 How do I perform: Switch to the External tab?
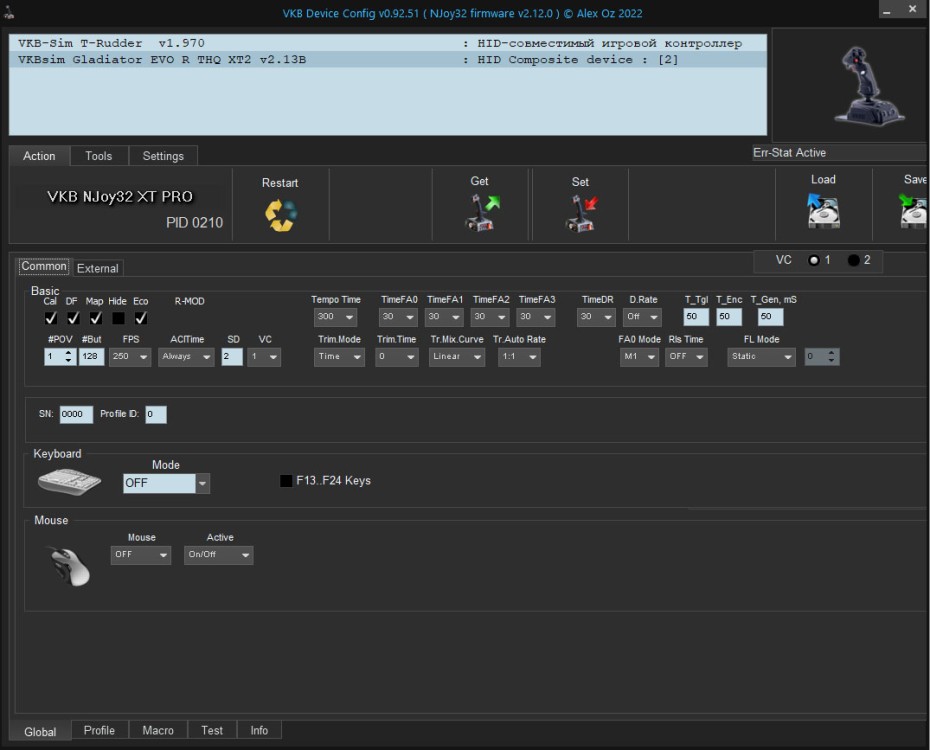(98, 268)
